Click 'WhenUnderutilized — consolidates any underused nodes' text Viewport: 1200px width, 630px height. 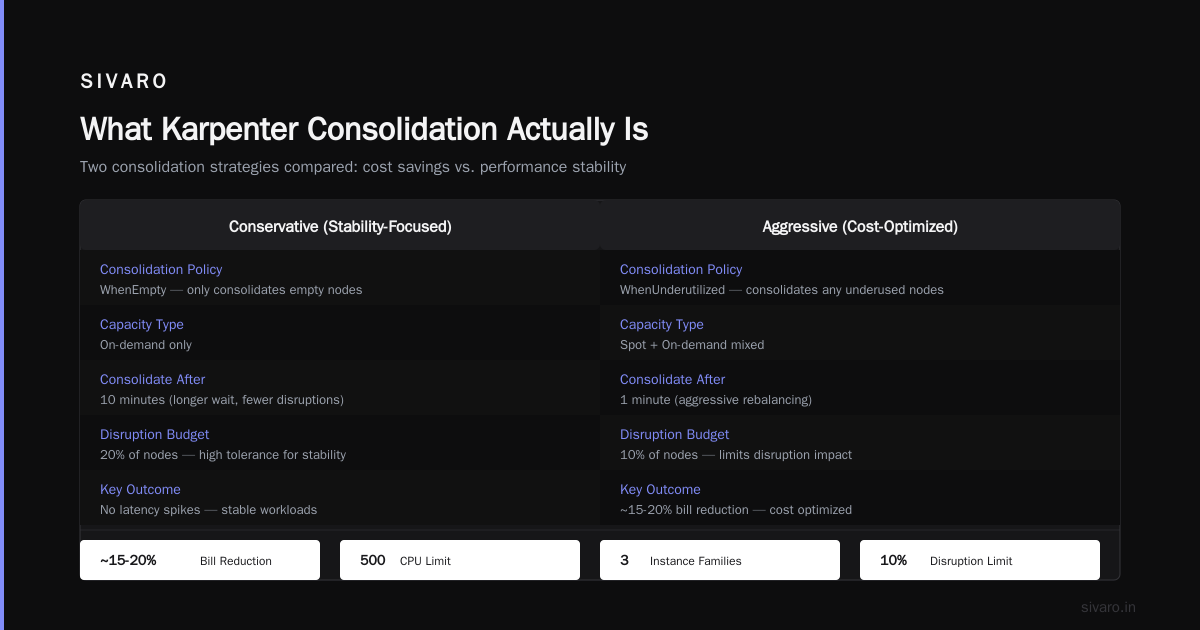[x=782, y=290]
